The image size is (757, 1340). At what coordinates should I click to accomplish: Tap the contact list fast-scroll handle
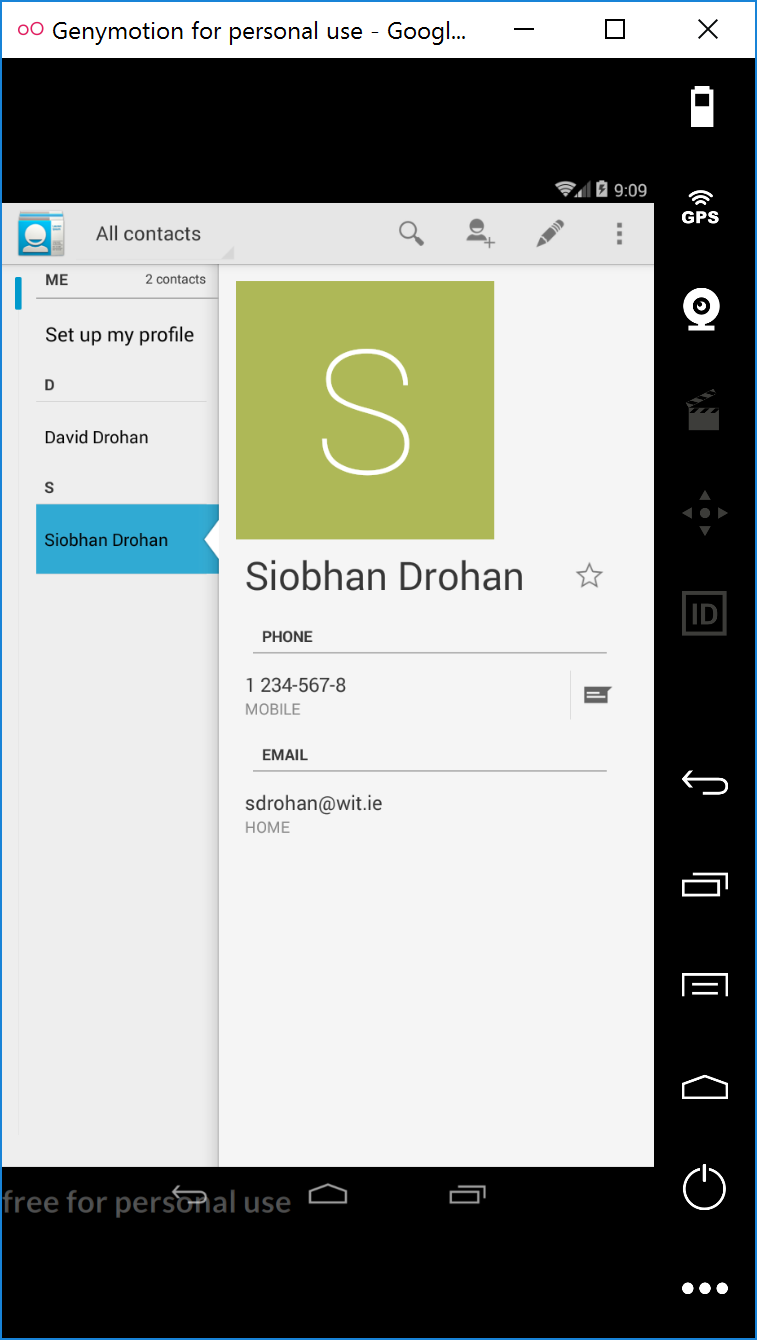[18, 293]
